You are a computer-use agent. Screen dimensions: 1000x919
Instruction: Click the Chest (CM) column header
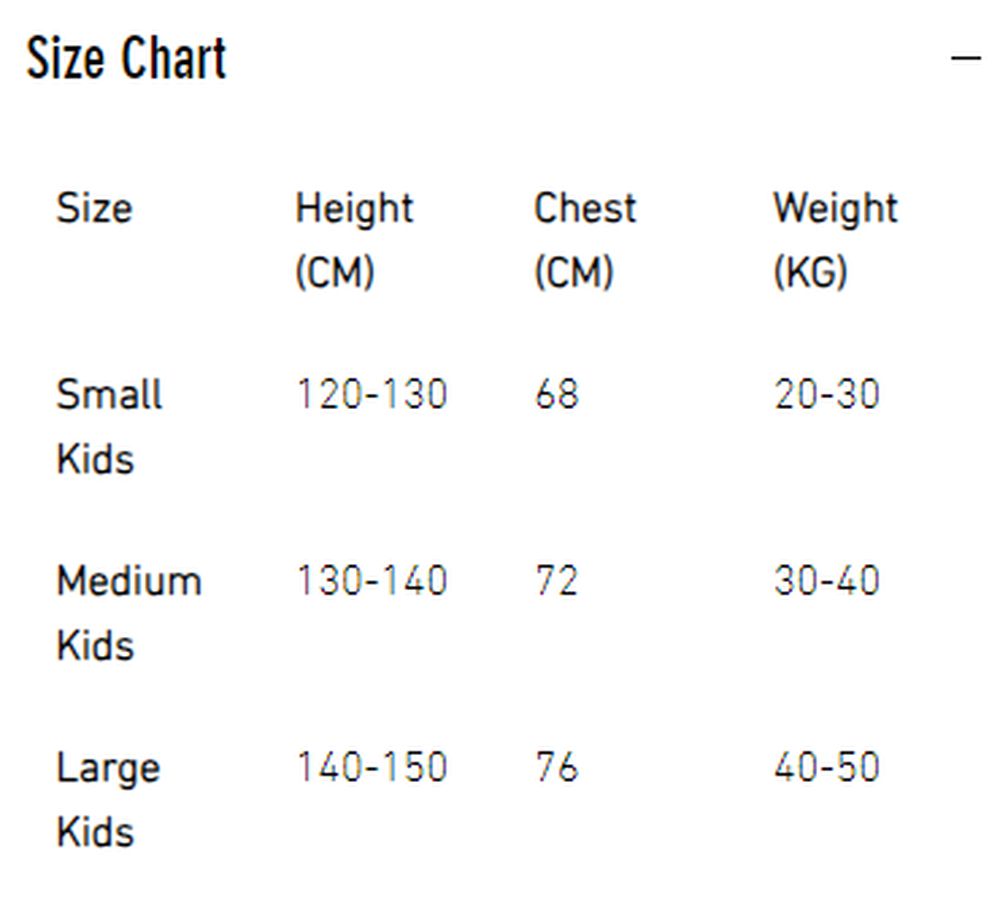click(585, 238)
